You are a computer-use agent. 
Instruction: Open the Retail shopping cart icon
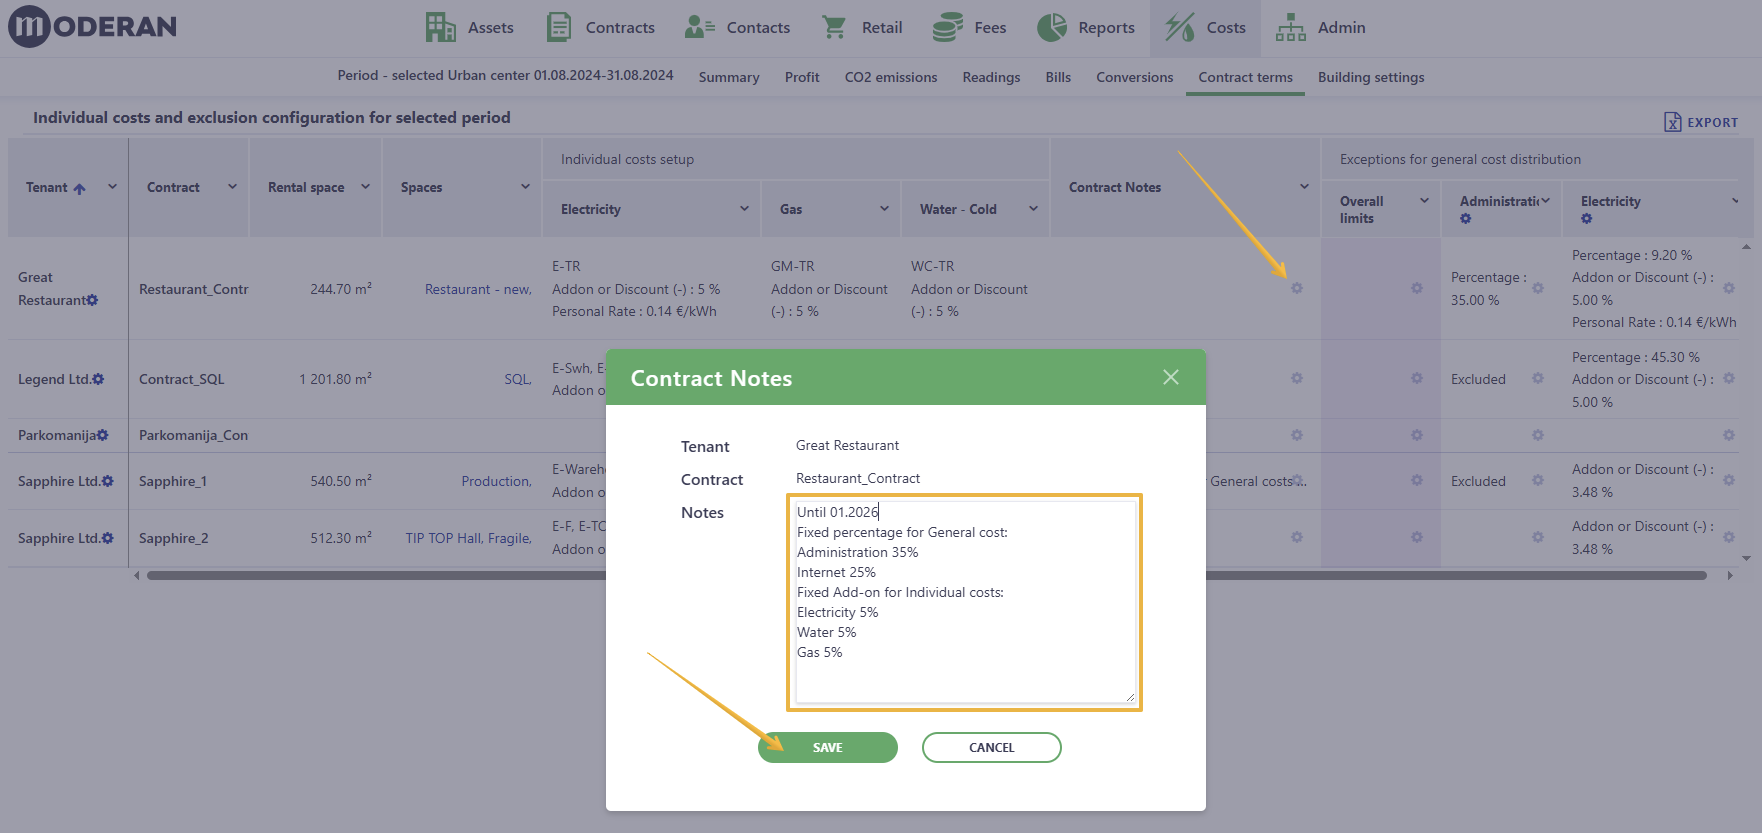(x=833, y=27)
